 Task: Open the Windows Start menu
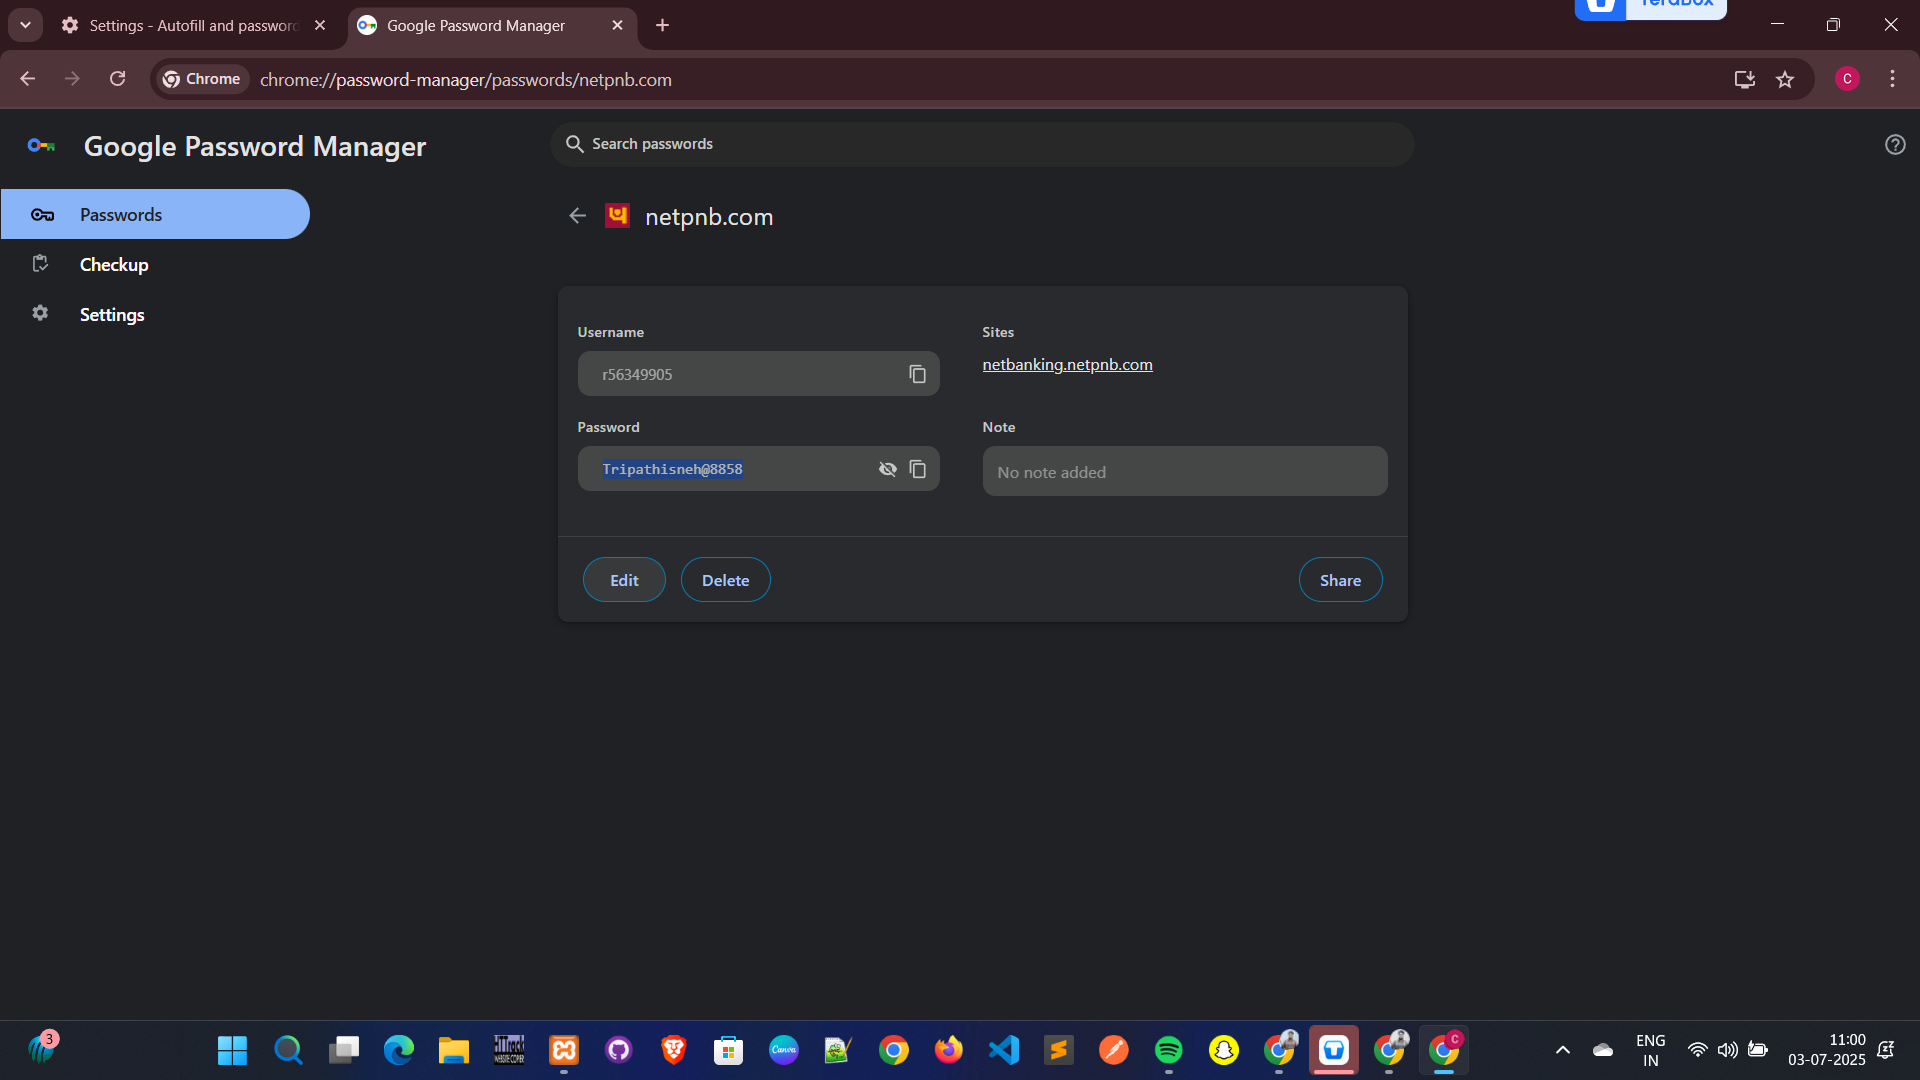[232, 1050]
